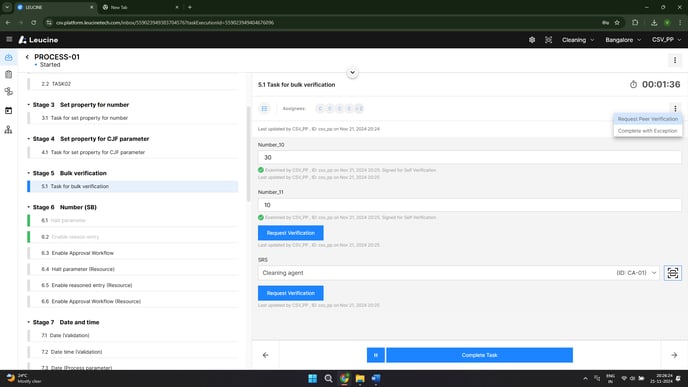Open task 7.2 Date time (Validation)
This screenshot has width=688, height=387.
tap(133, 352)
